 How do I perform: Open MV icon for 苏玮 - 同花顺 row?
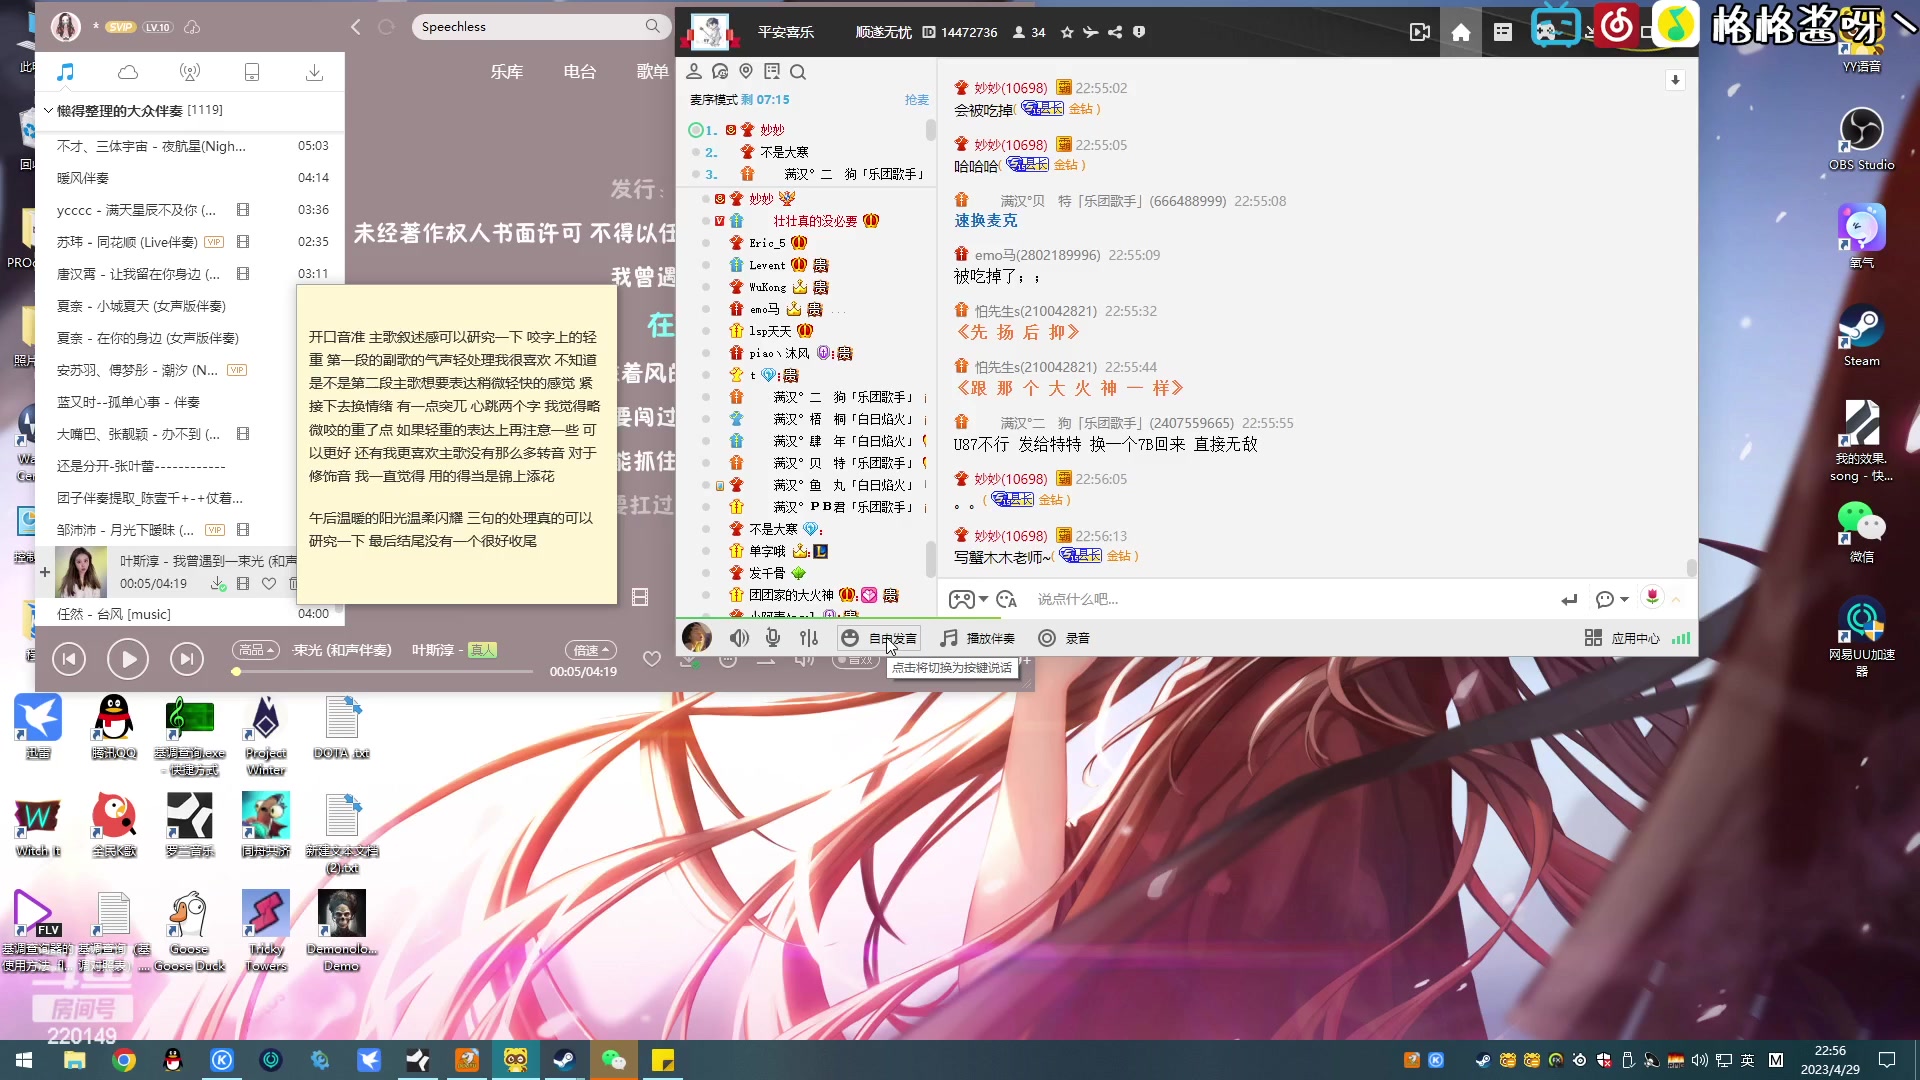242,242
